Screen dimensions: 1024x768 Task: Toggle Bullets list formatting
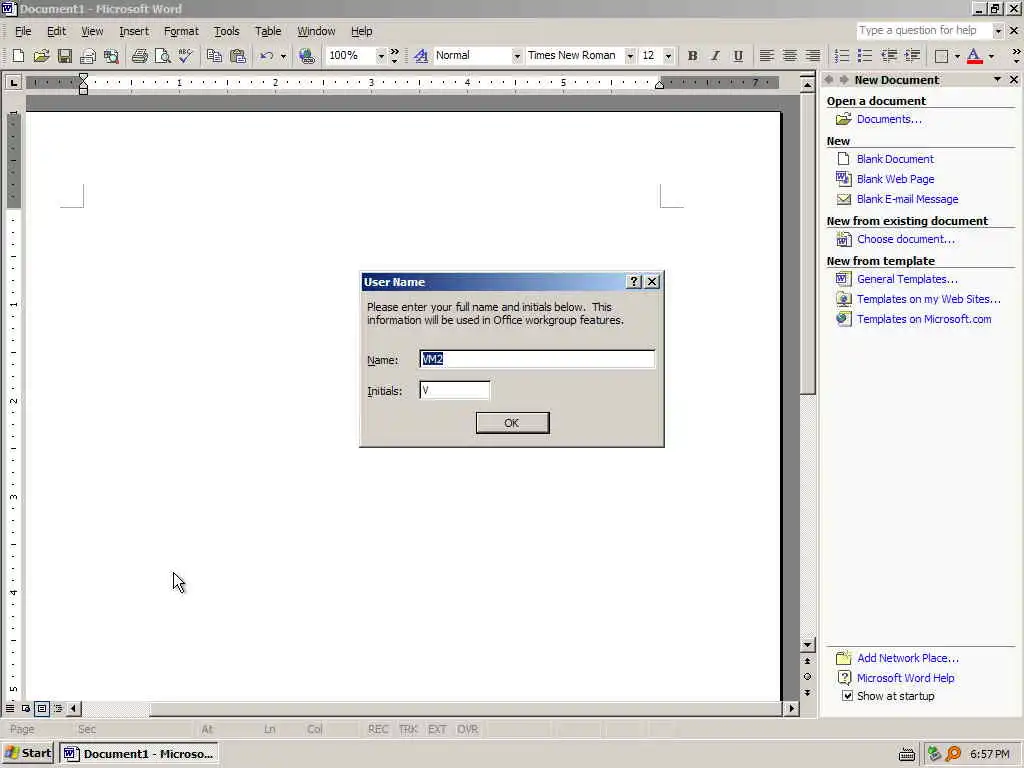(x=865, y=56)
